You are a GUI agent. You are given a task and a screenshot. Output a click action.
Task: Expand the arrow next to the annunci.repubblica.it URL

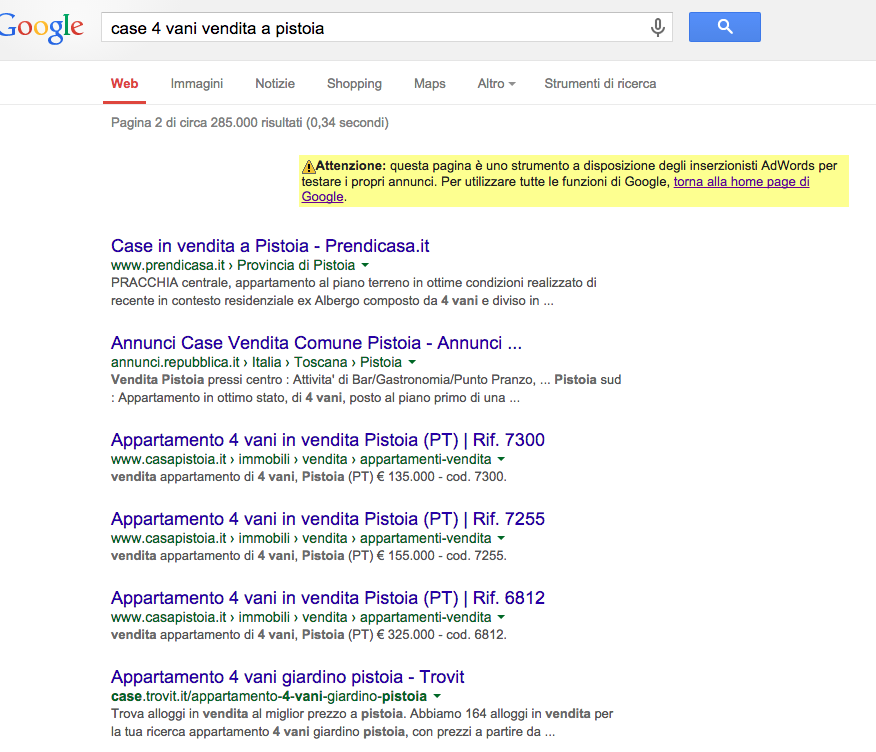(x=412, y=362)
